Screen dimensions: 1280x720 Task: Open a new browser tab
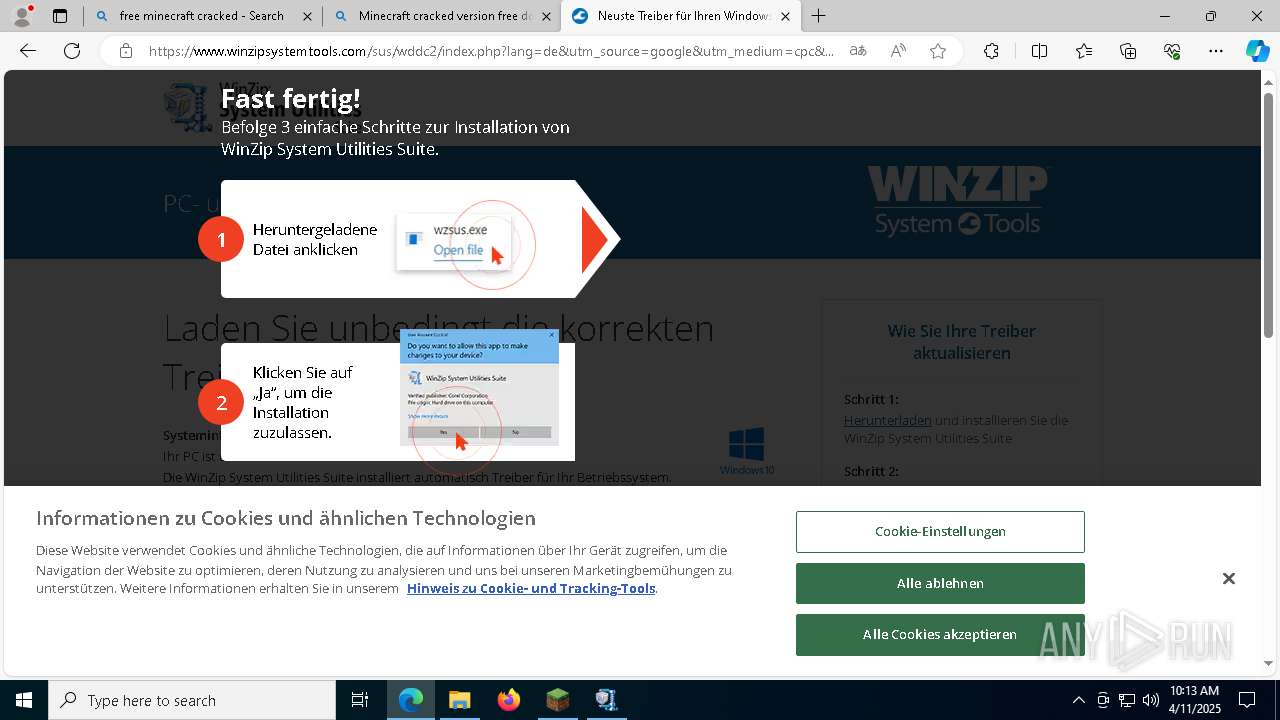(x=819, y=16)
